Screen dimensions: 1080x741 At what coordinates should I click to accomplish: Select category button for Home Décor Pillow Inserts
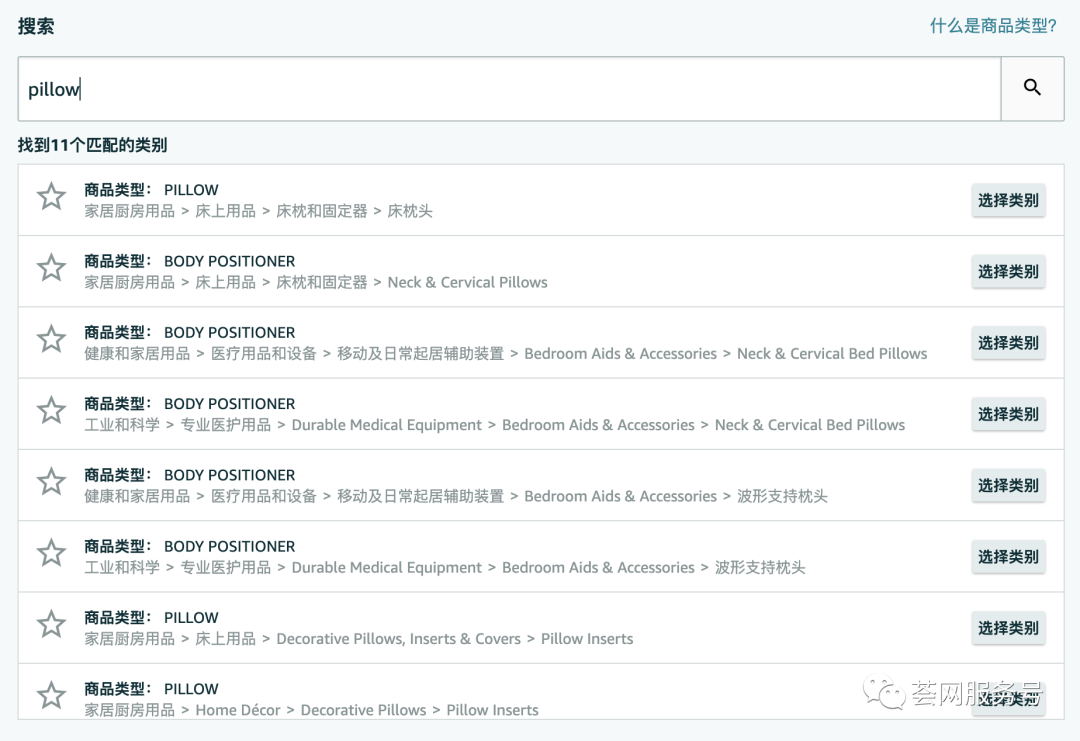click(1008, 699)
